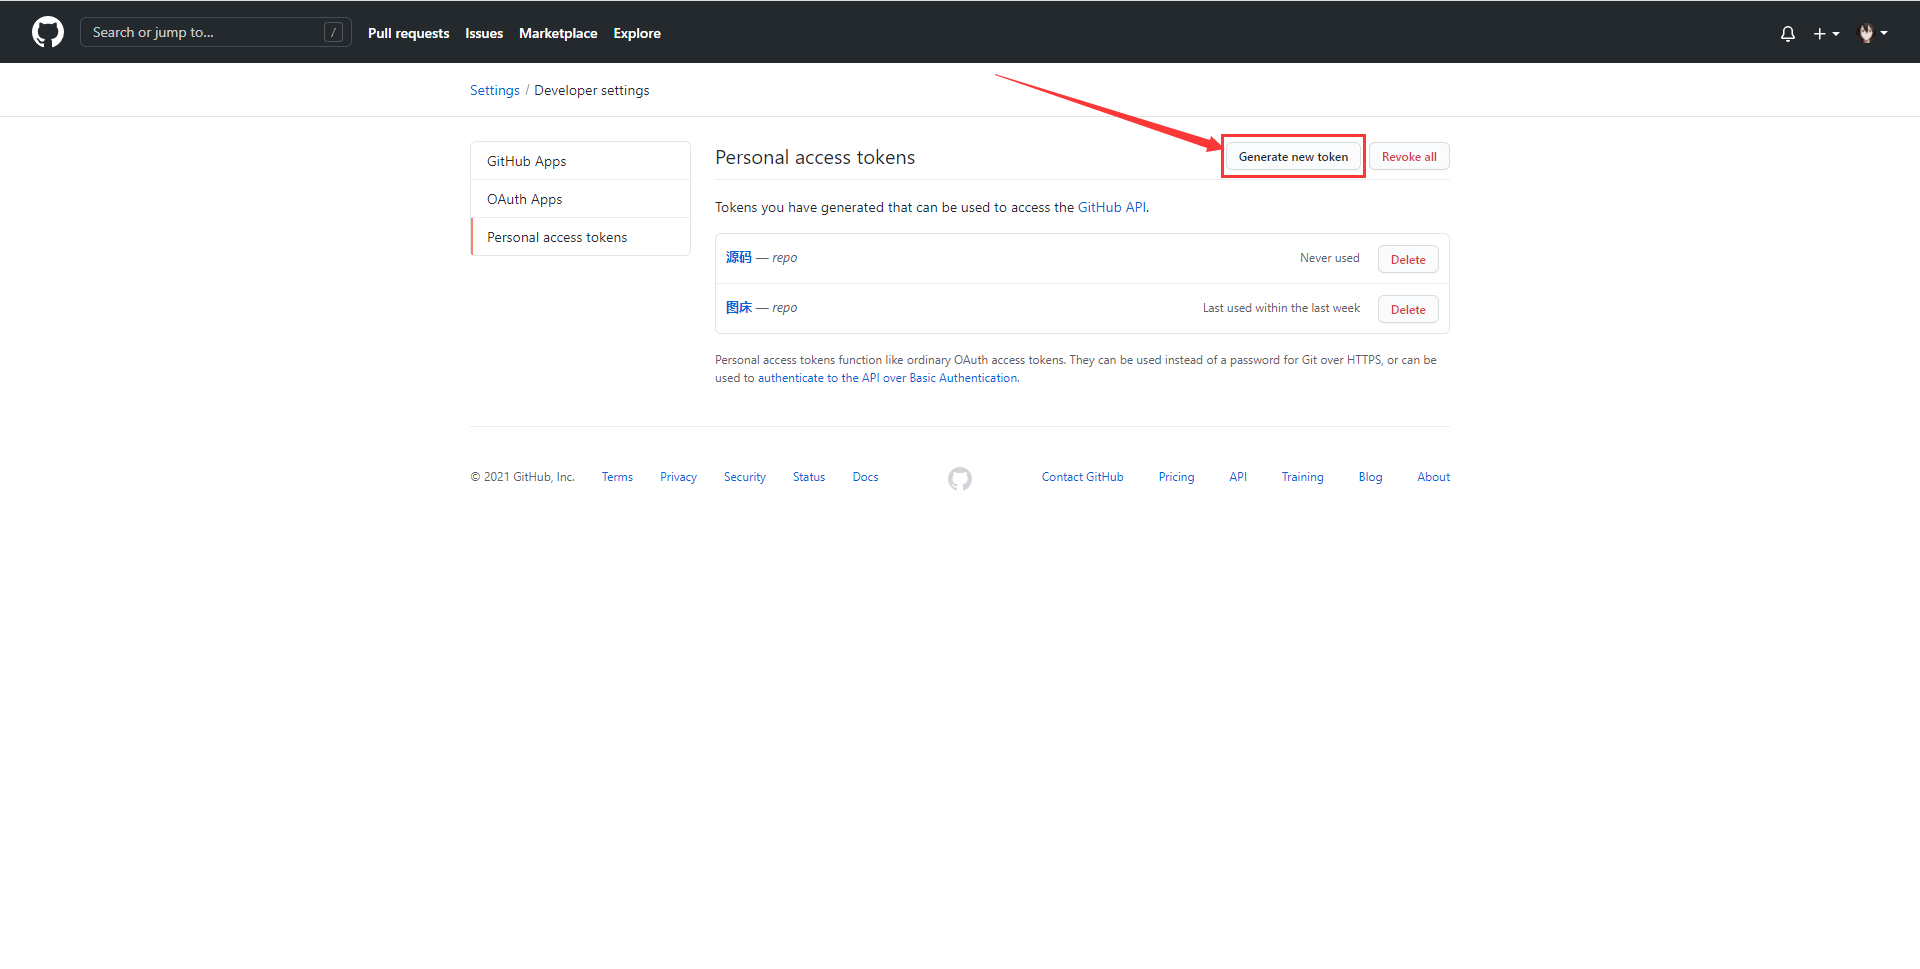Open authenticate to the API over Basic Authentication link
The width and height of the screenshot is (1920, 969).
887,378
